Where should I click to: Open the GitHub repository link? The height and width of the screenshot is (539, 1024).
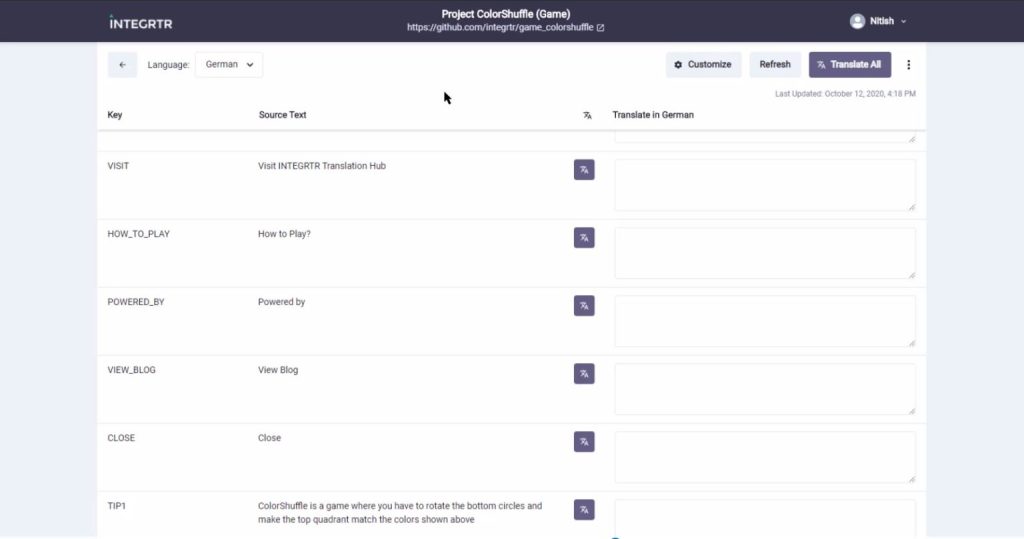[x=505, y=28]
